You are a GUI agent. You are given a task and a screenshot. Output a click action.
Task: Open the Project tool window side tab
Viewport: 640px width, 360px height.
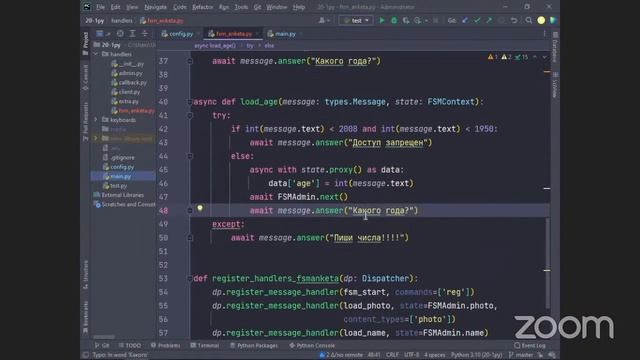pos(85,43)
